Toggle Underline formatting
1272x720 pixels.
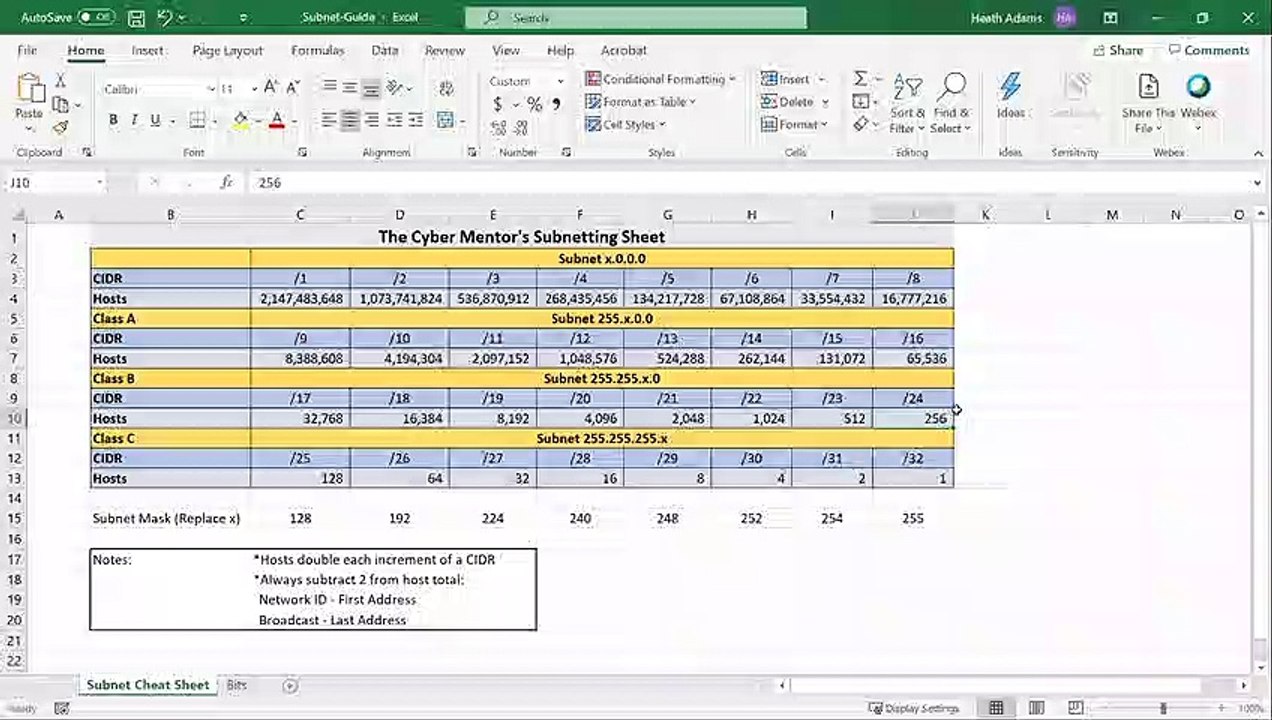(x=155, y=120)
